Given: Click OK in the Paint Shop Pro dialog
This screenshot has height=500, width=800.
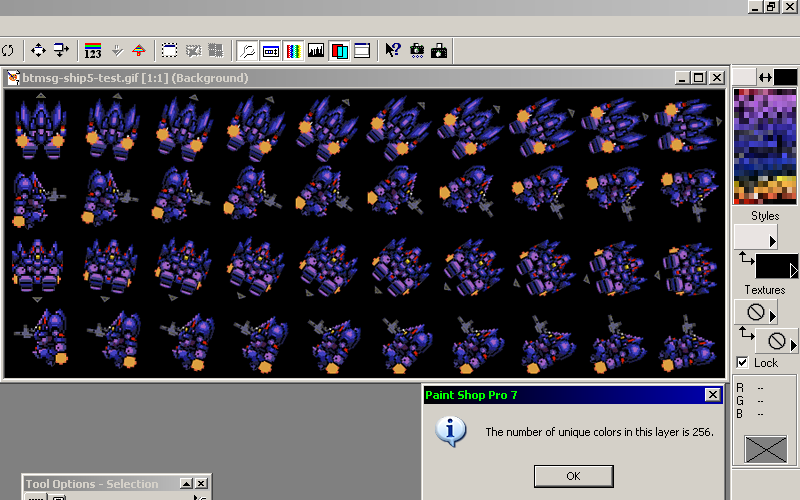Looking at the screenshot, I should [573, 476].
